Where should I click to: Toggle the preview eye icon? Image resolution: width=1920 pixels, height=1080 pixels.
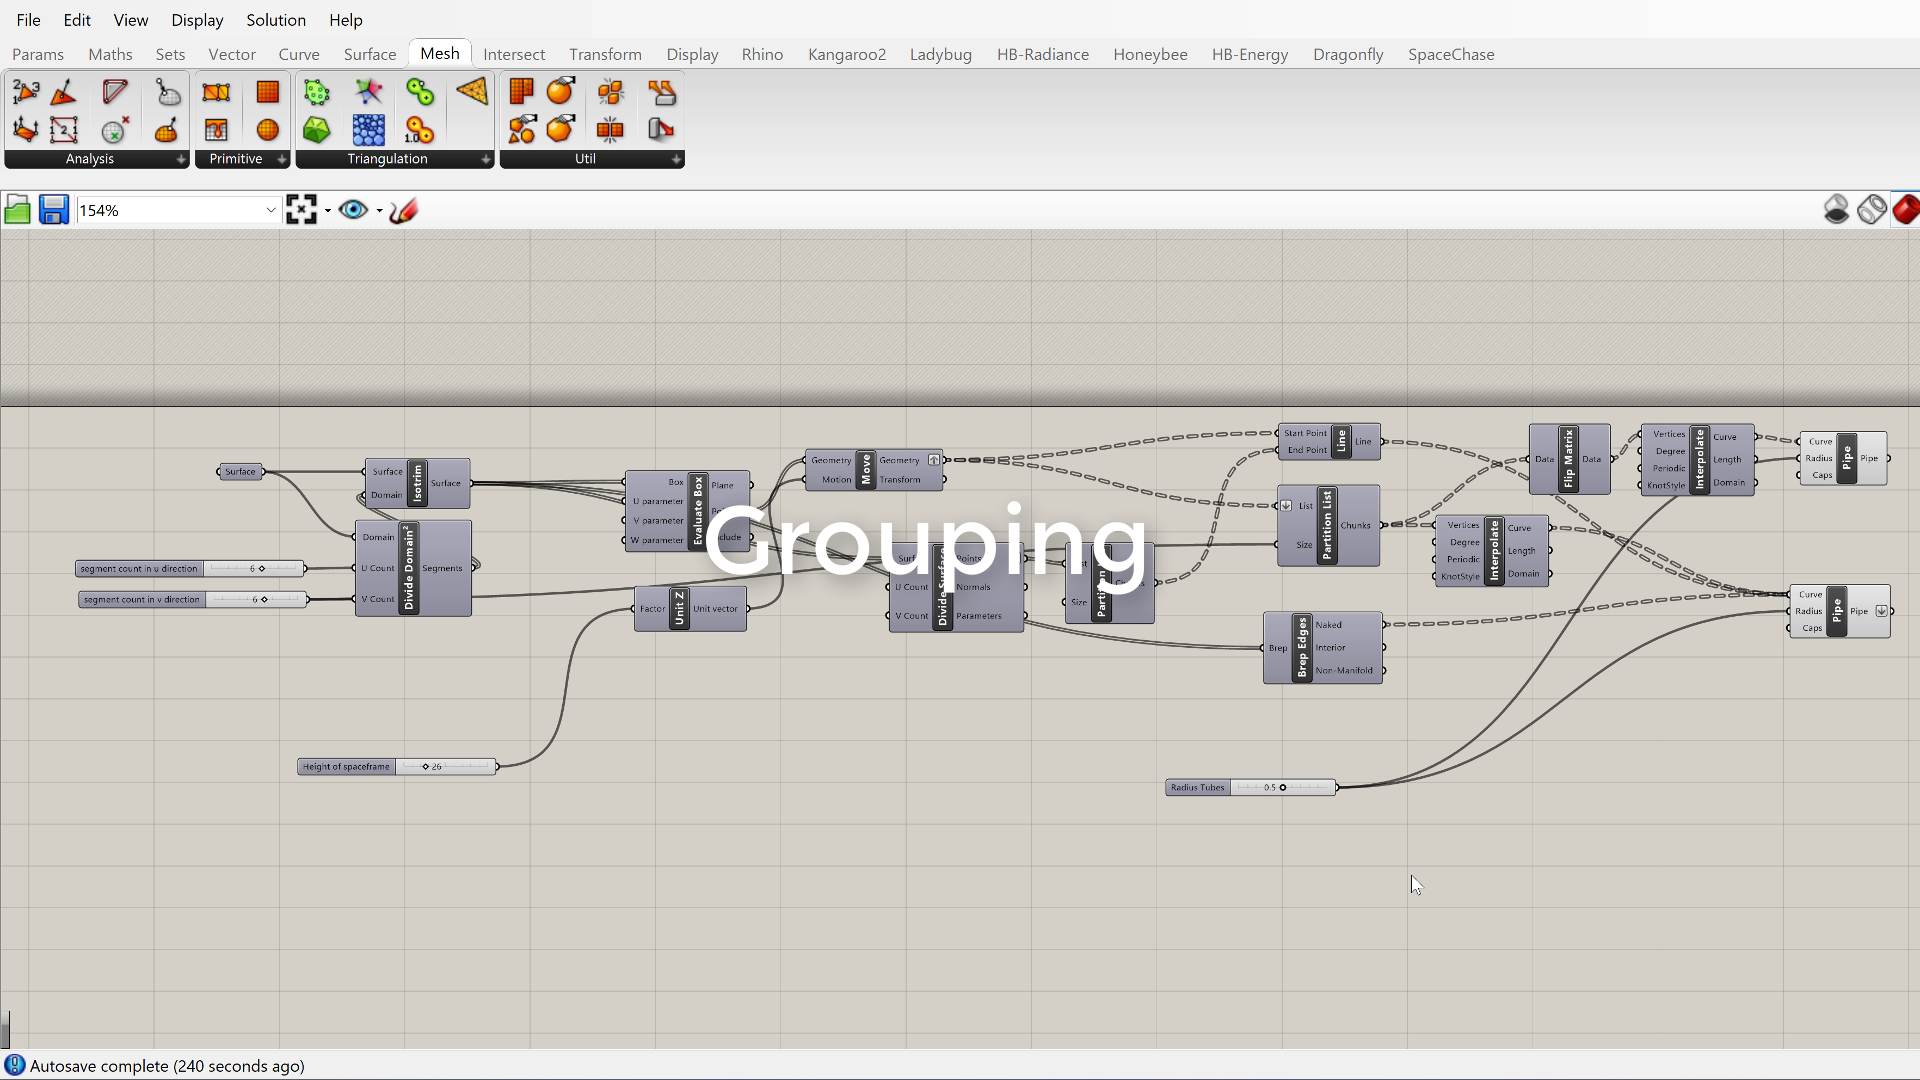pyautogui.click(x=352, y=210)
